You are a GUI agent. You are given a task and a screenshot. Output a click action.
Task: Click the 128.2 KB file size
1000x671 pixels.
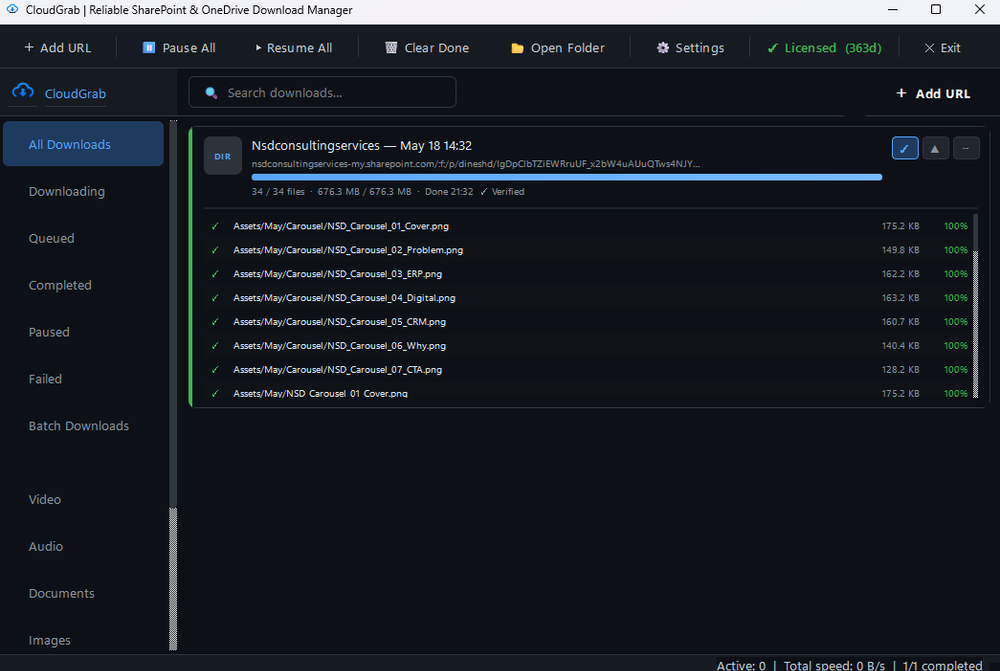click(901, 369)
